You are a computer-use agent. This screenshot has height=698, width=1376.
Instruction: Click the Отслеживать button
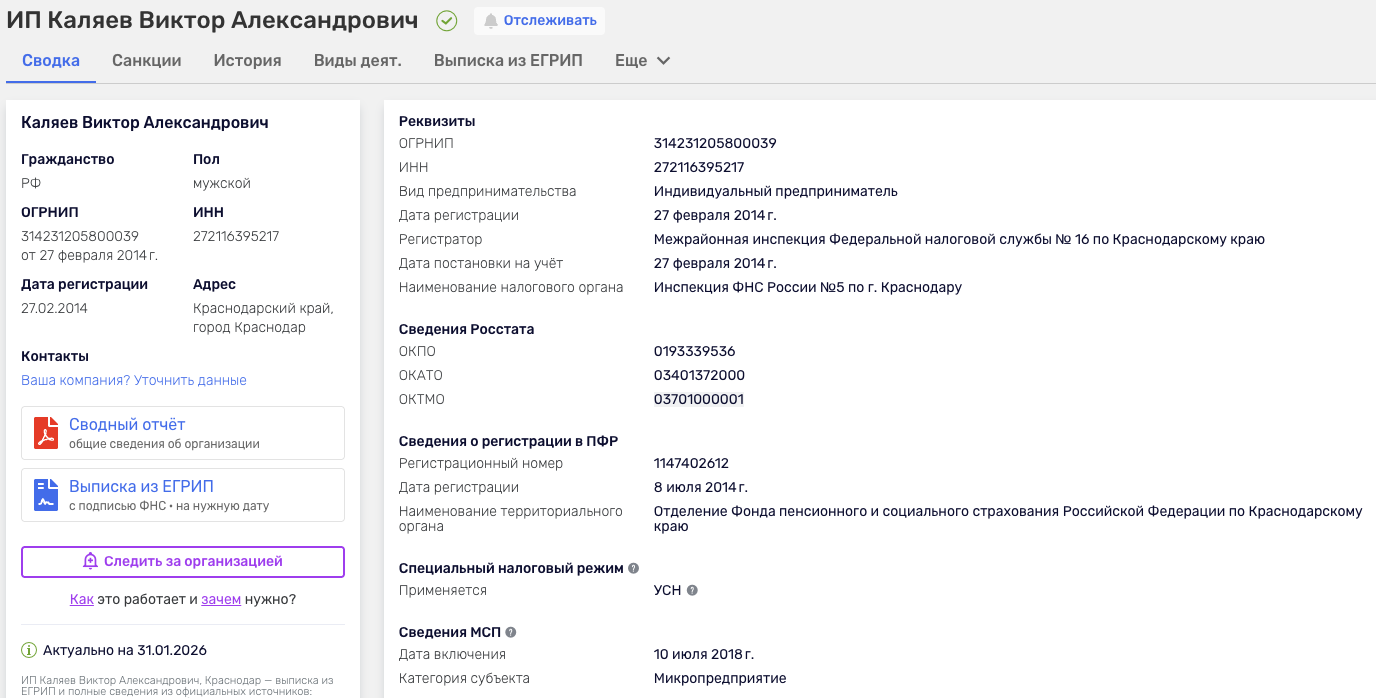pos(539,20)
